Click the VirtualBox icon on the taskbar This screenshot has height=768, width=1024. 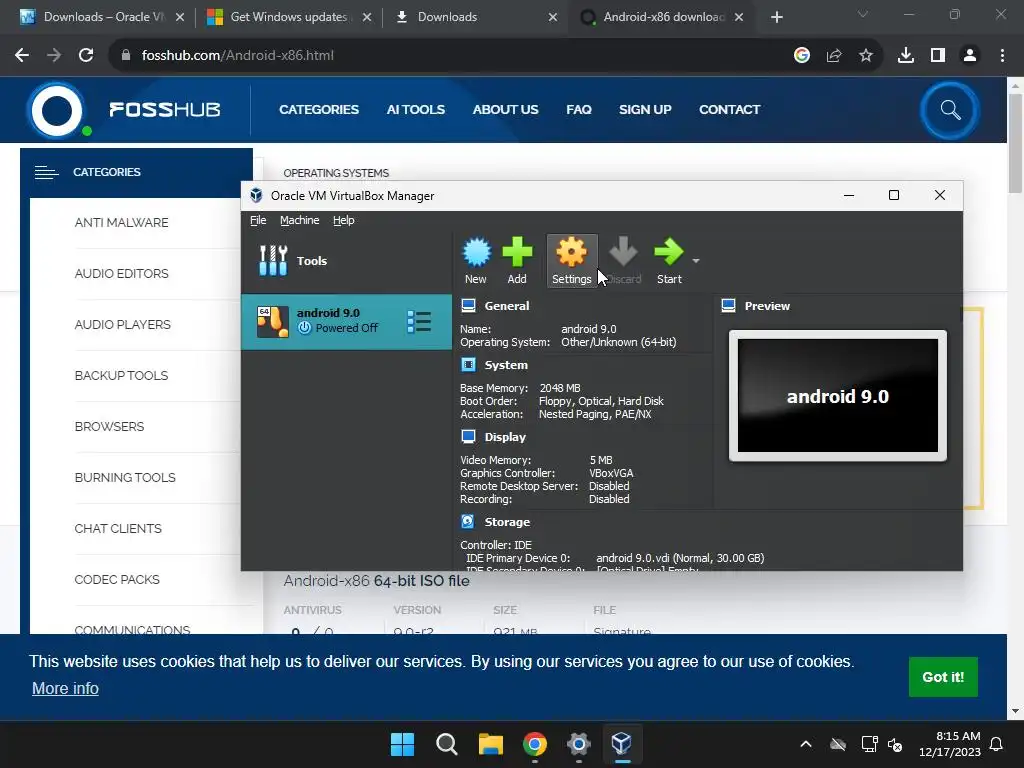tap(621, 744)
